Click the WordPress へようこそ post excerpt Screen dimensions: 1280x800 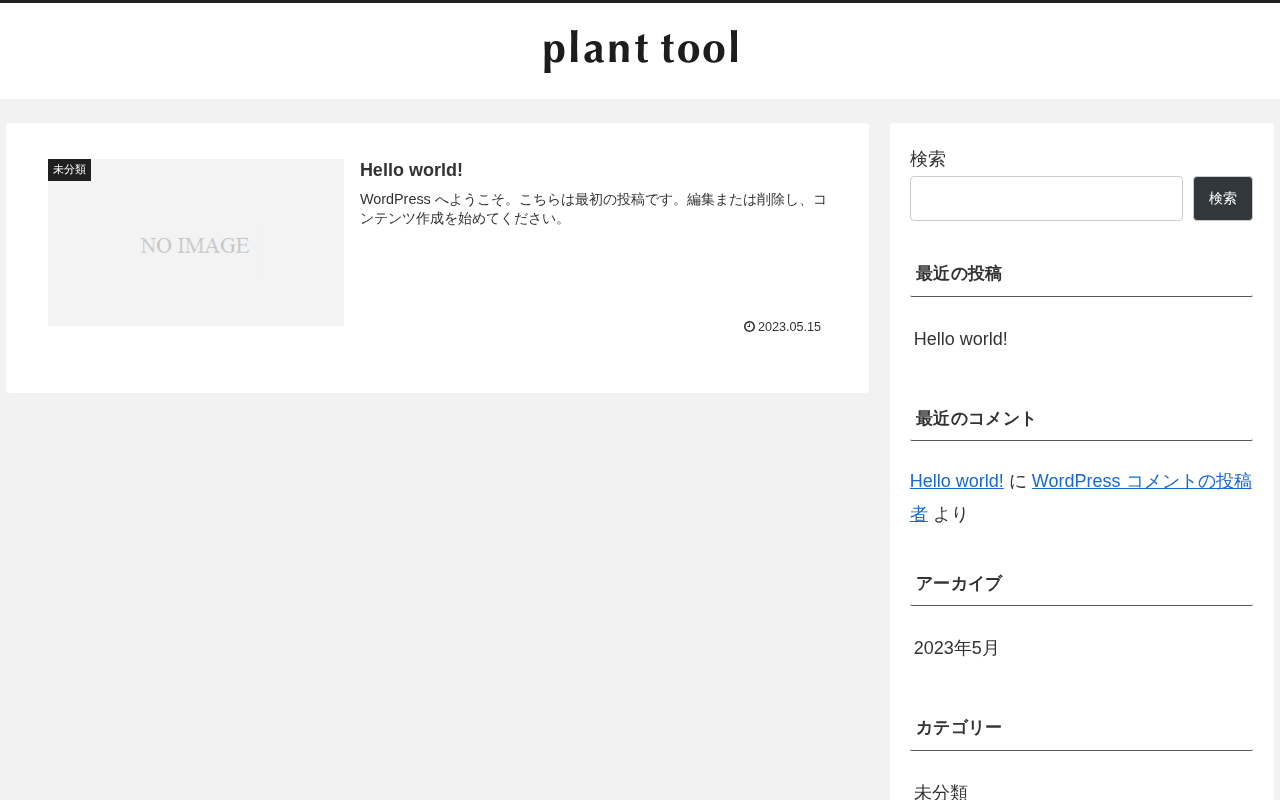[x=593, y=209]
